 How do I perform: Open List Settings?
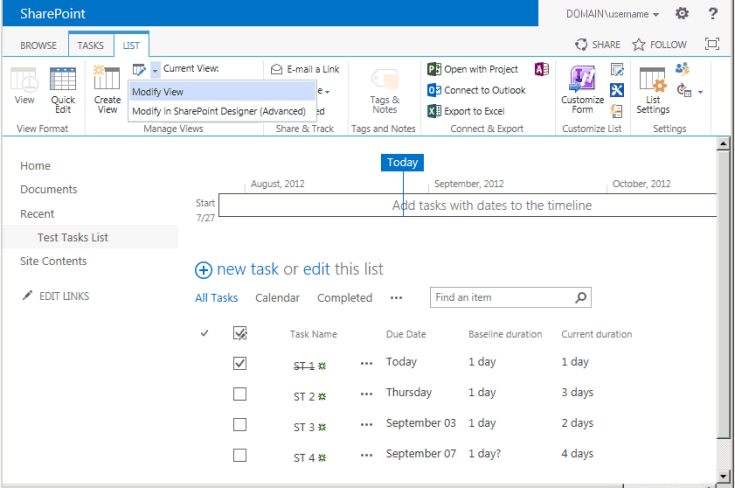[x=653, y=90]
